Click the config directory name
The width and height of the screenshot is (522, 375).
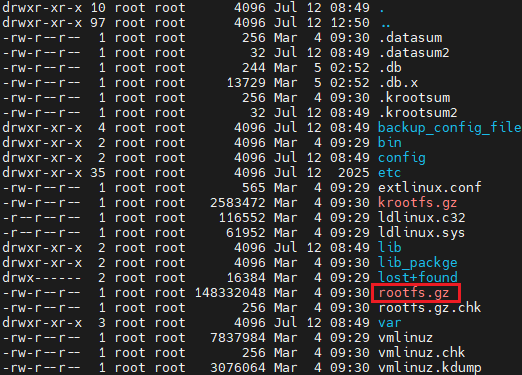point(402,158)
